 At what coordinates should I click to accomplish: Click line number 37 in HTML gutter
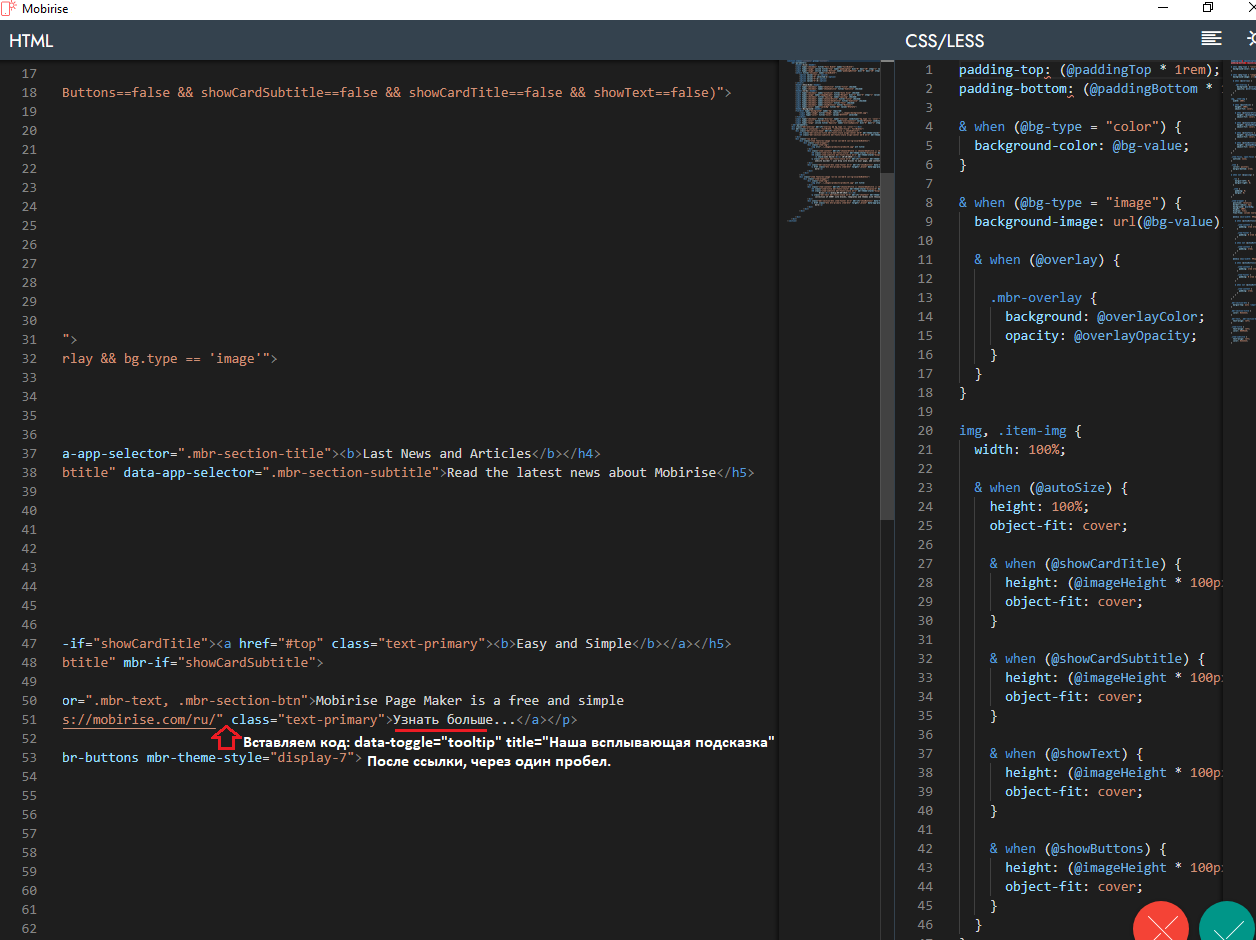[x=28, y=454]
